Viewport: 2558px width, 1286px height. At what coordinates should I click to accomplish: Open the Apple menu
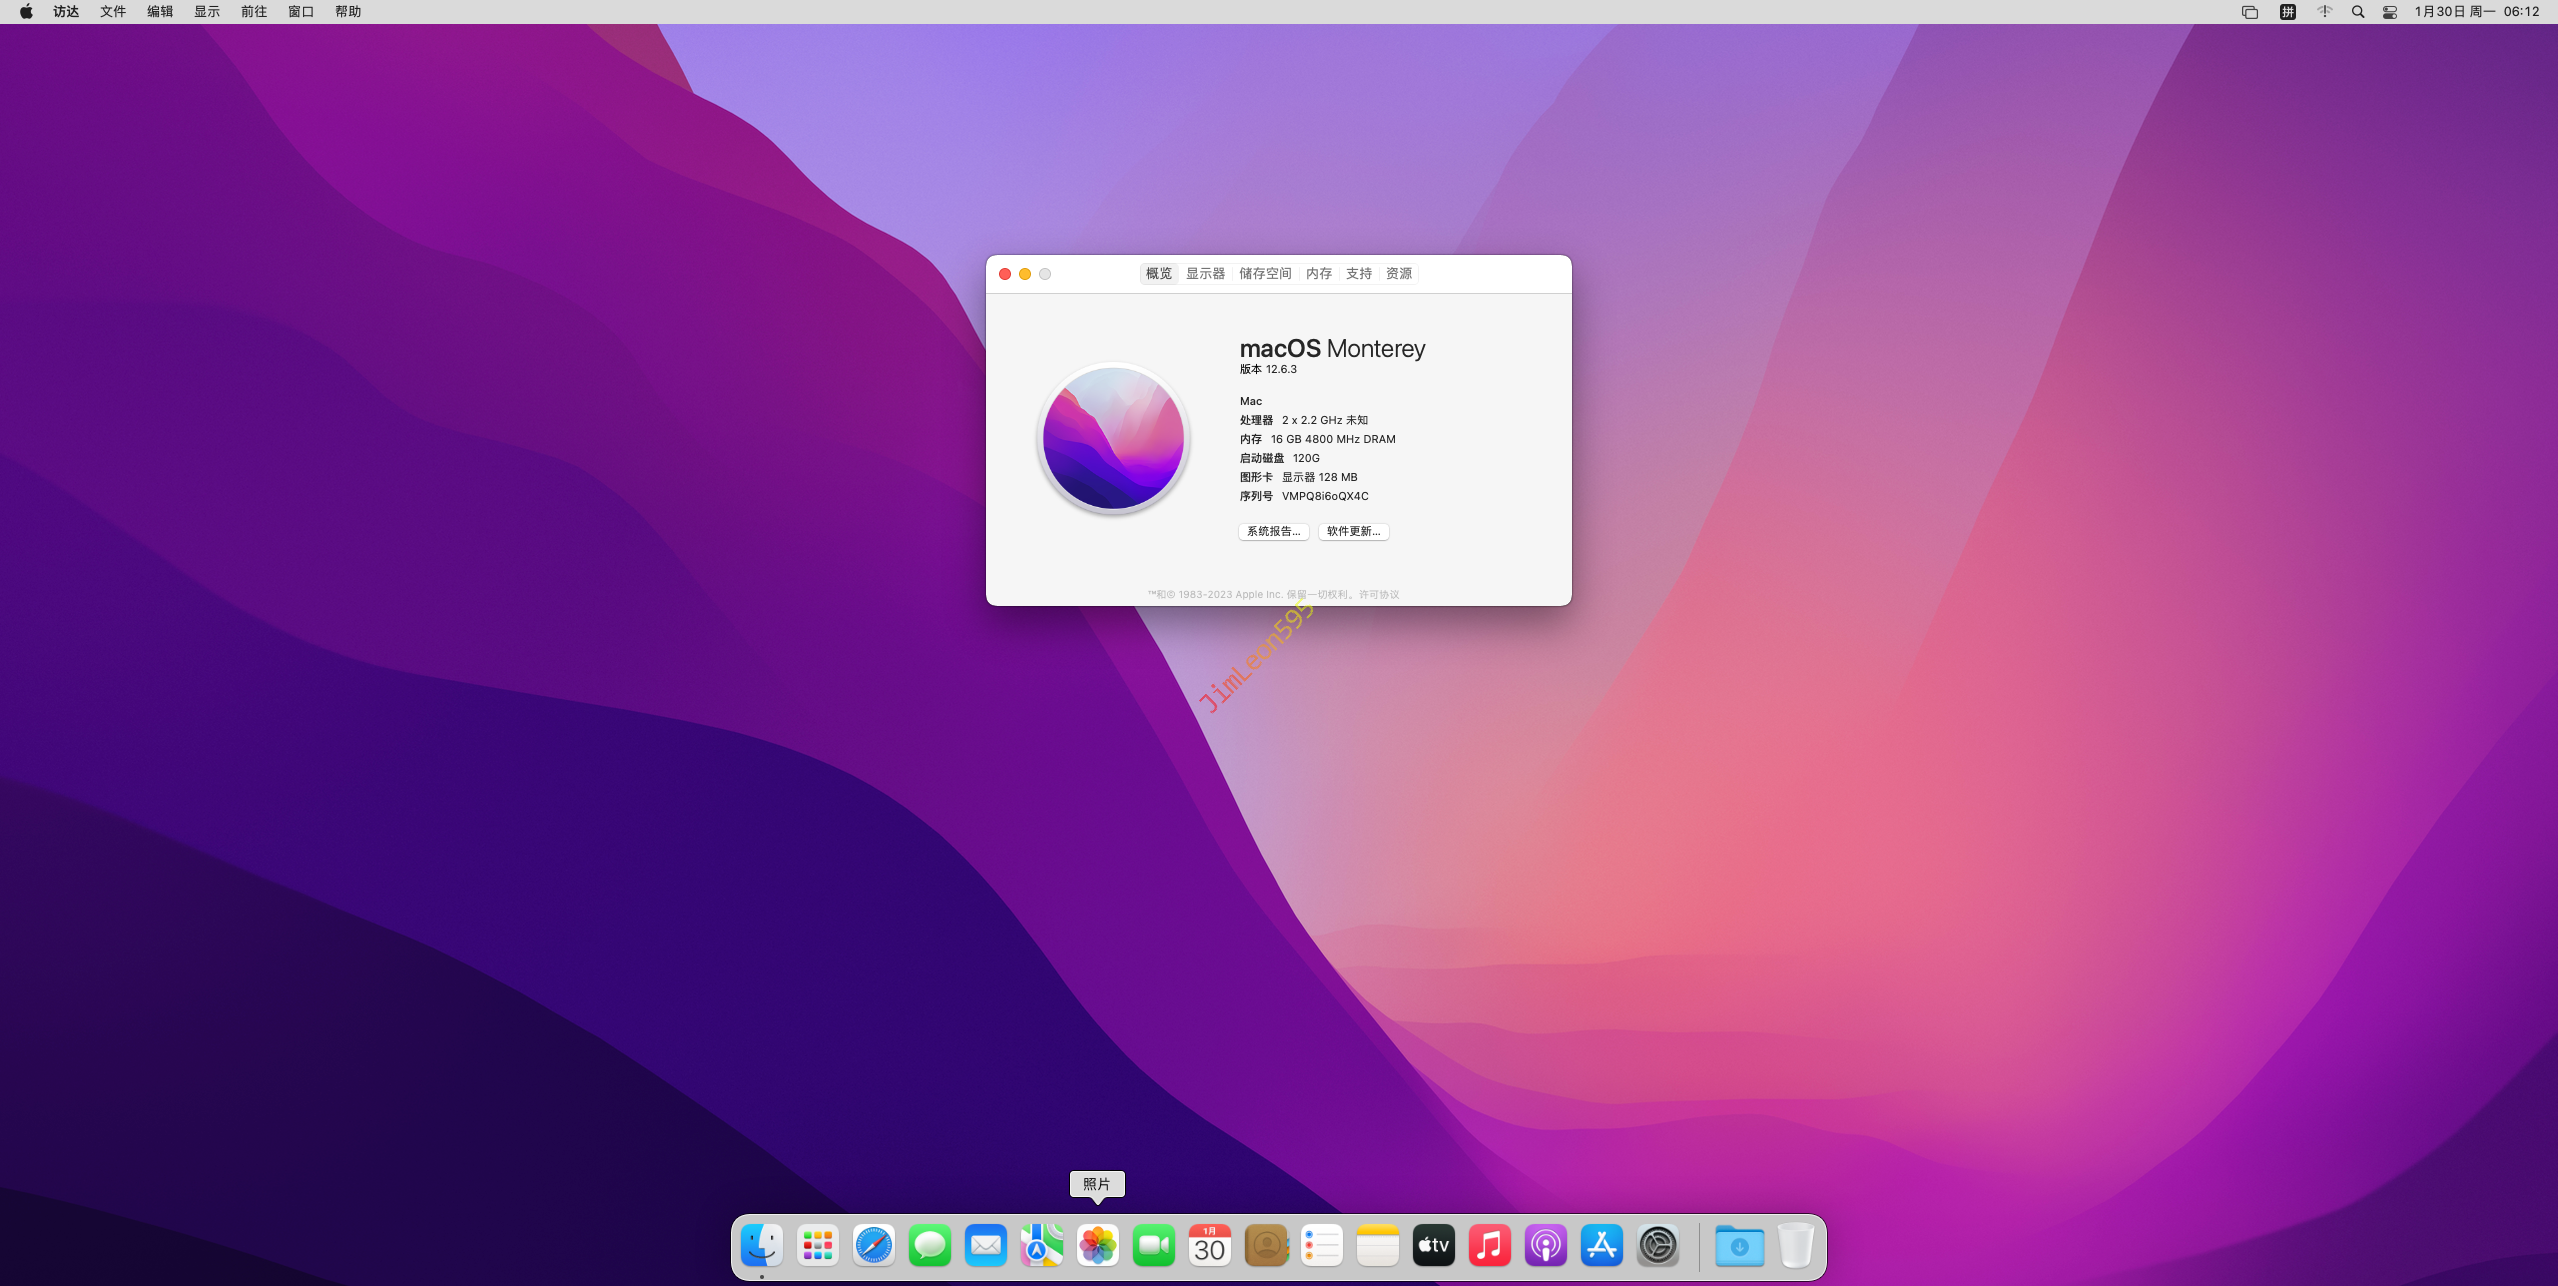26,12
